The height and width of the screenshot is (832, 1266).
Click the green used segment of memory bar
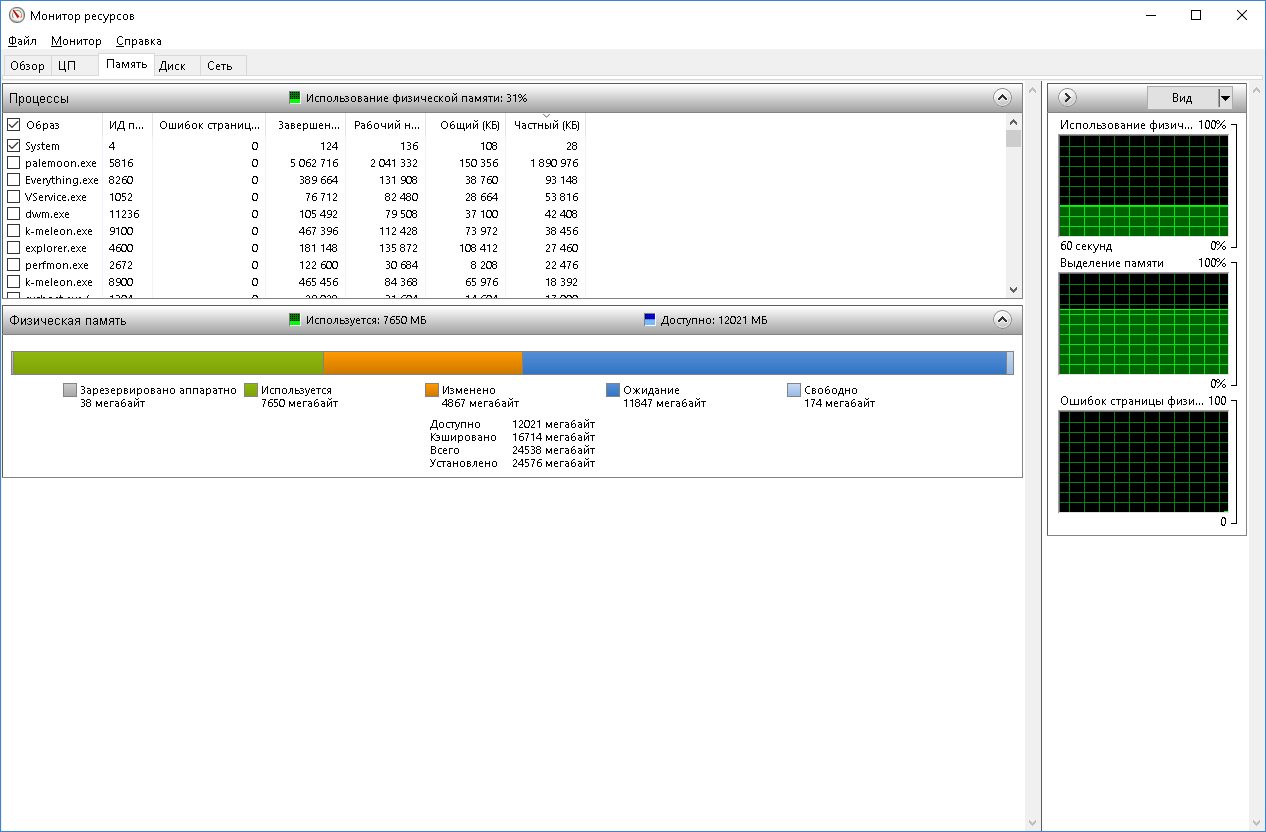pos(168,363)
